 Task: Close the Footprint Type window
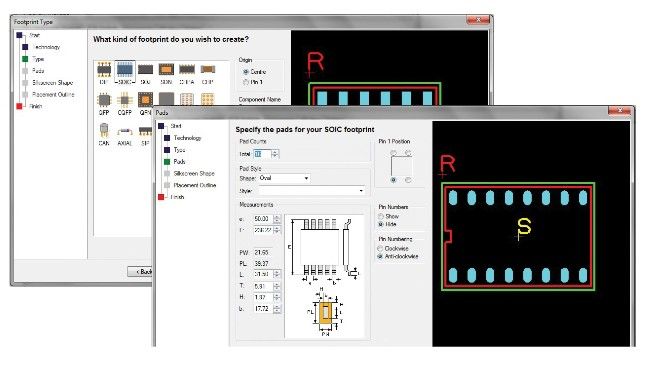pos(478,20)
